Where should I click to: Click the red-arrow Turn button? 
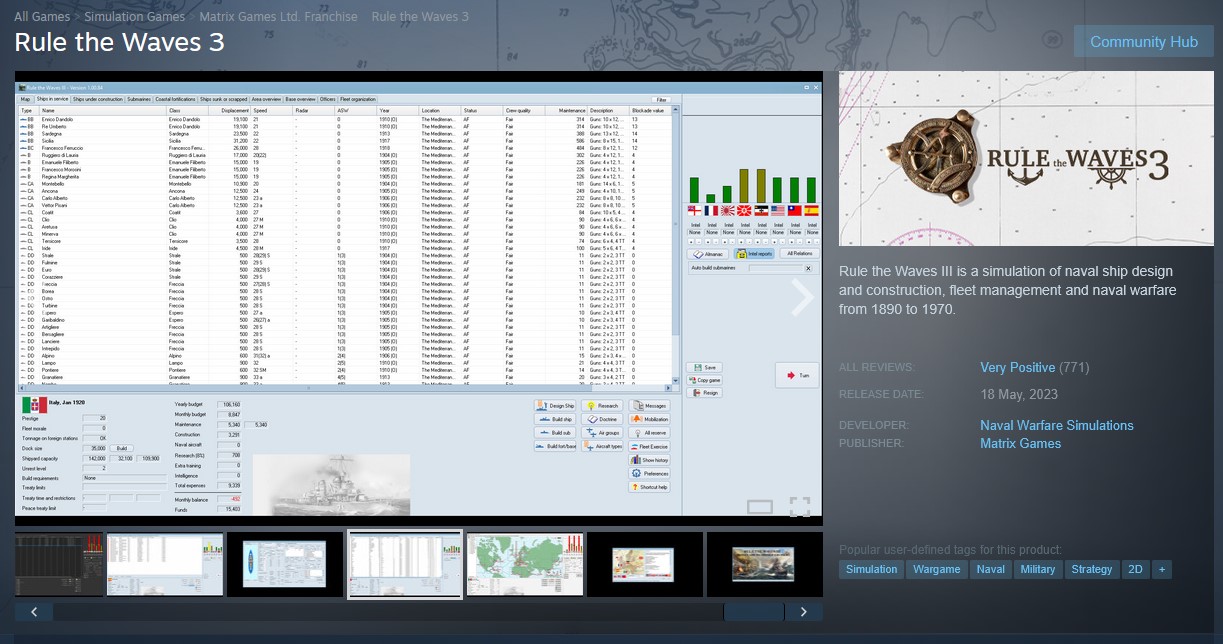pos(797,375)
